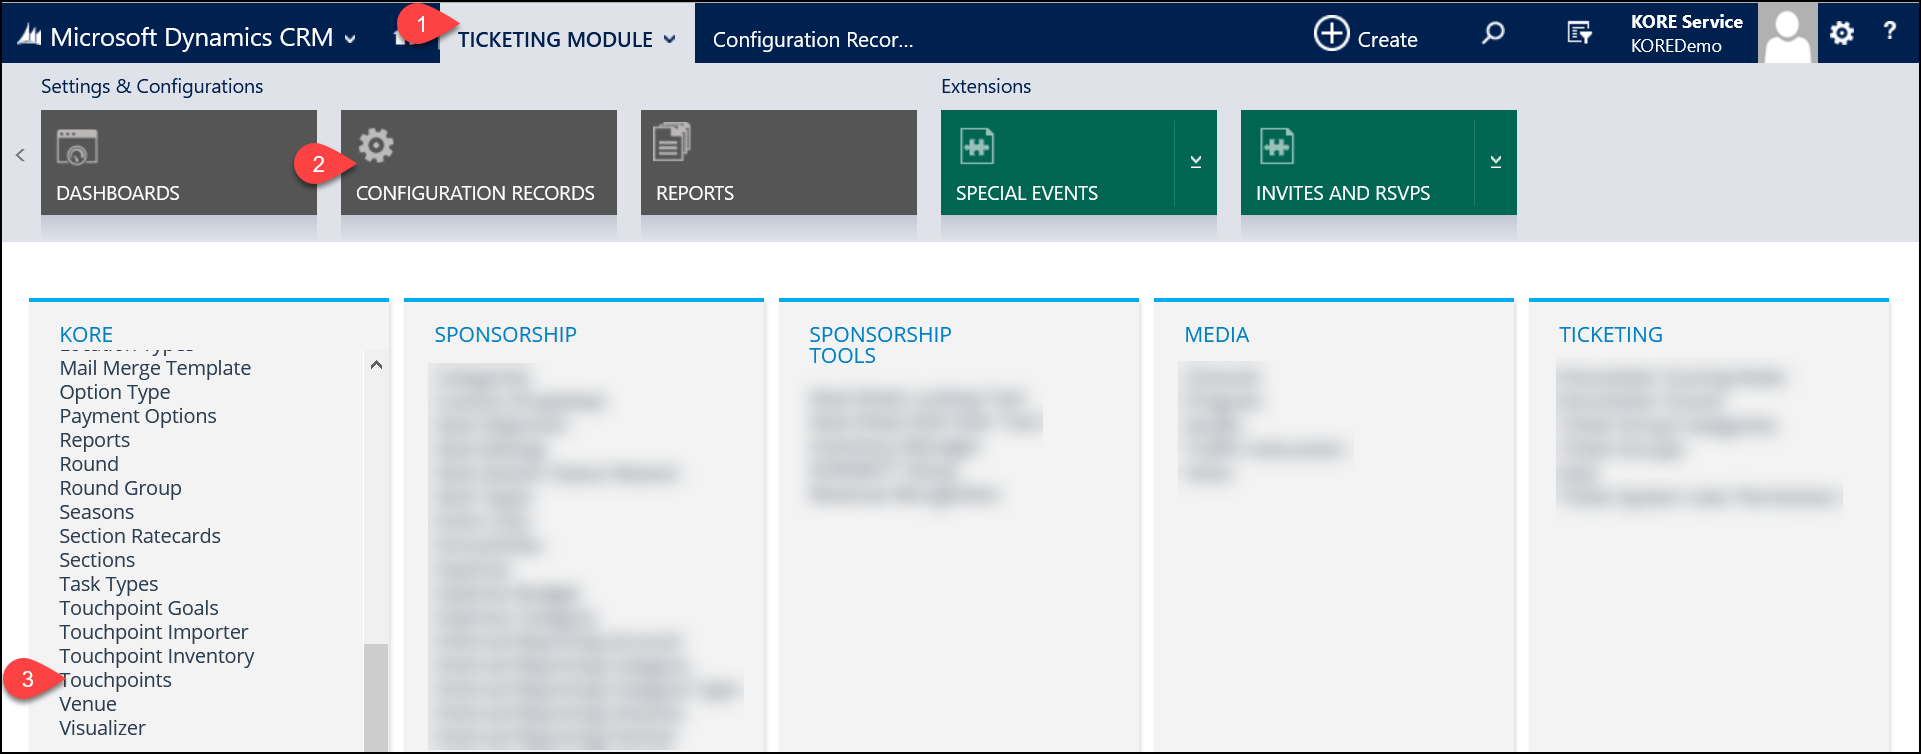Click the Special Events puzzle icon
Screen dimensions: 1921x754
(x=977, y=146)
